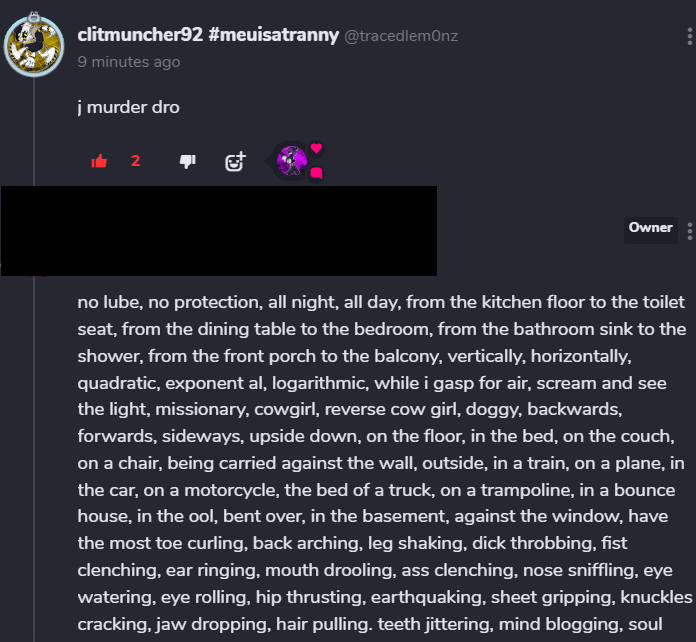Dislike the "j murder dro" comment

pyautogui.click(x=187, y=161)
